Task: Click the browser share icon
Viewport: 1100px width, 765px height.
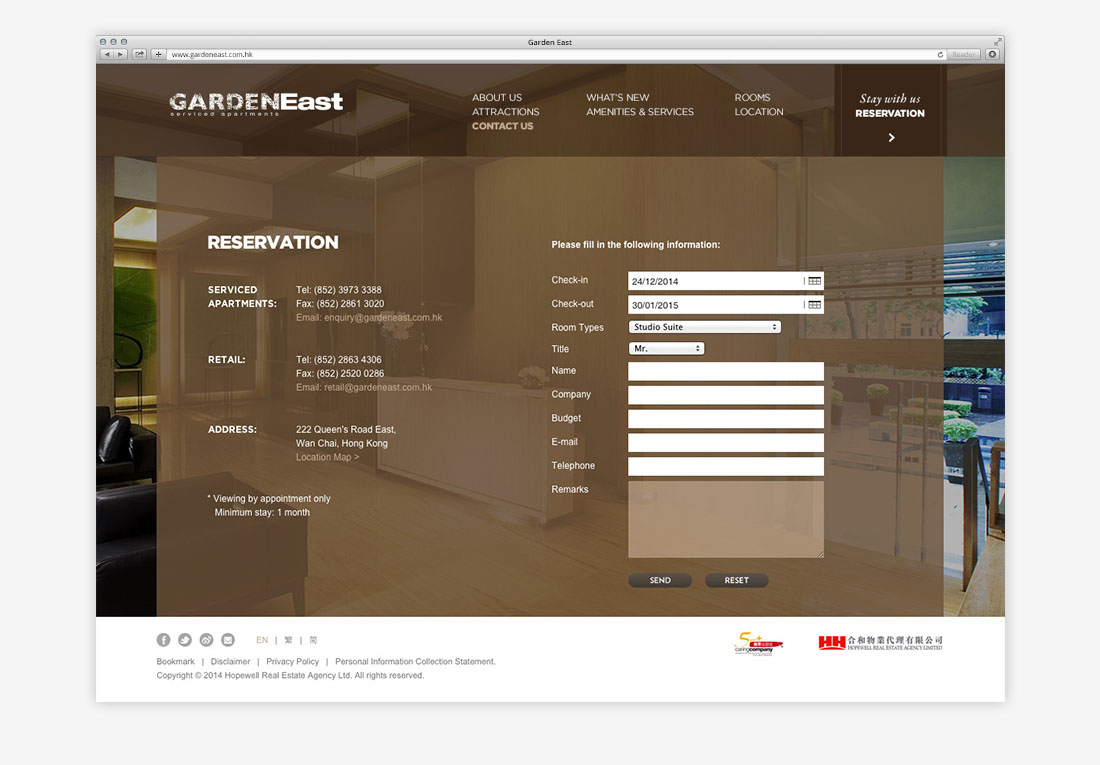Action: [140, 54]
